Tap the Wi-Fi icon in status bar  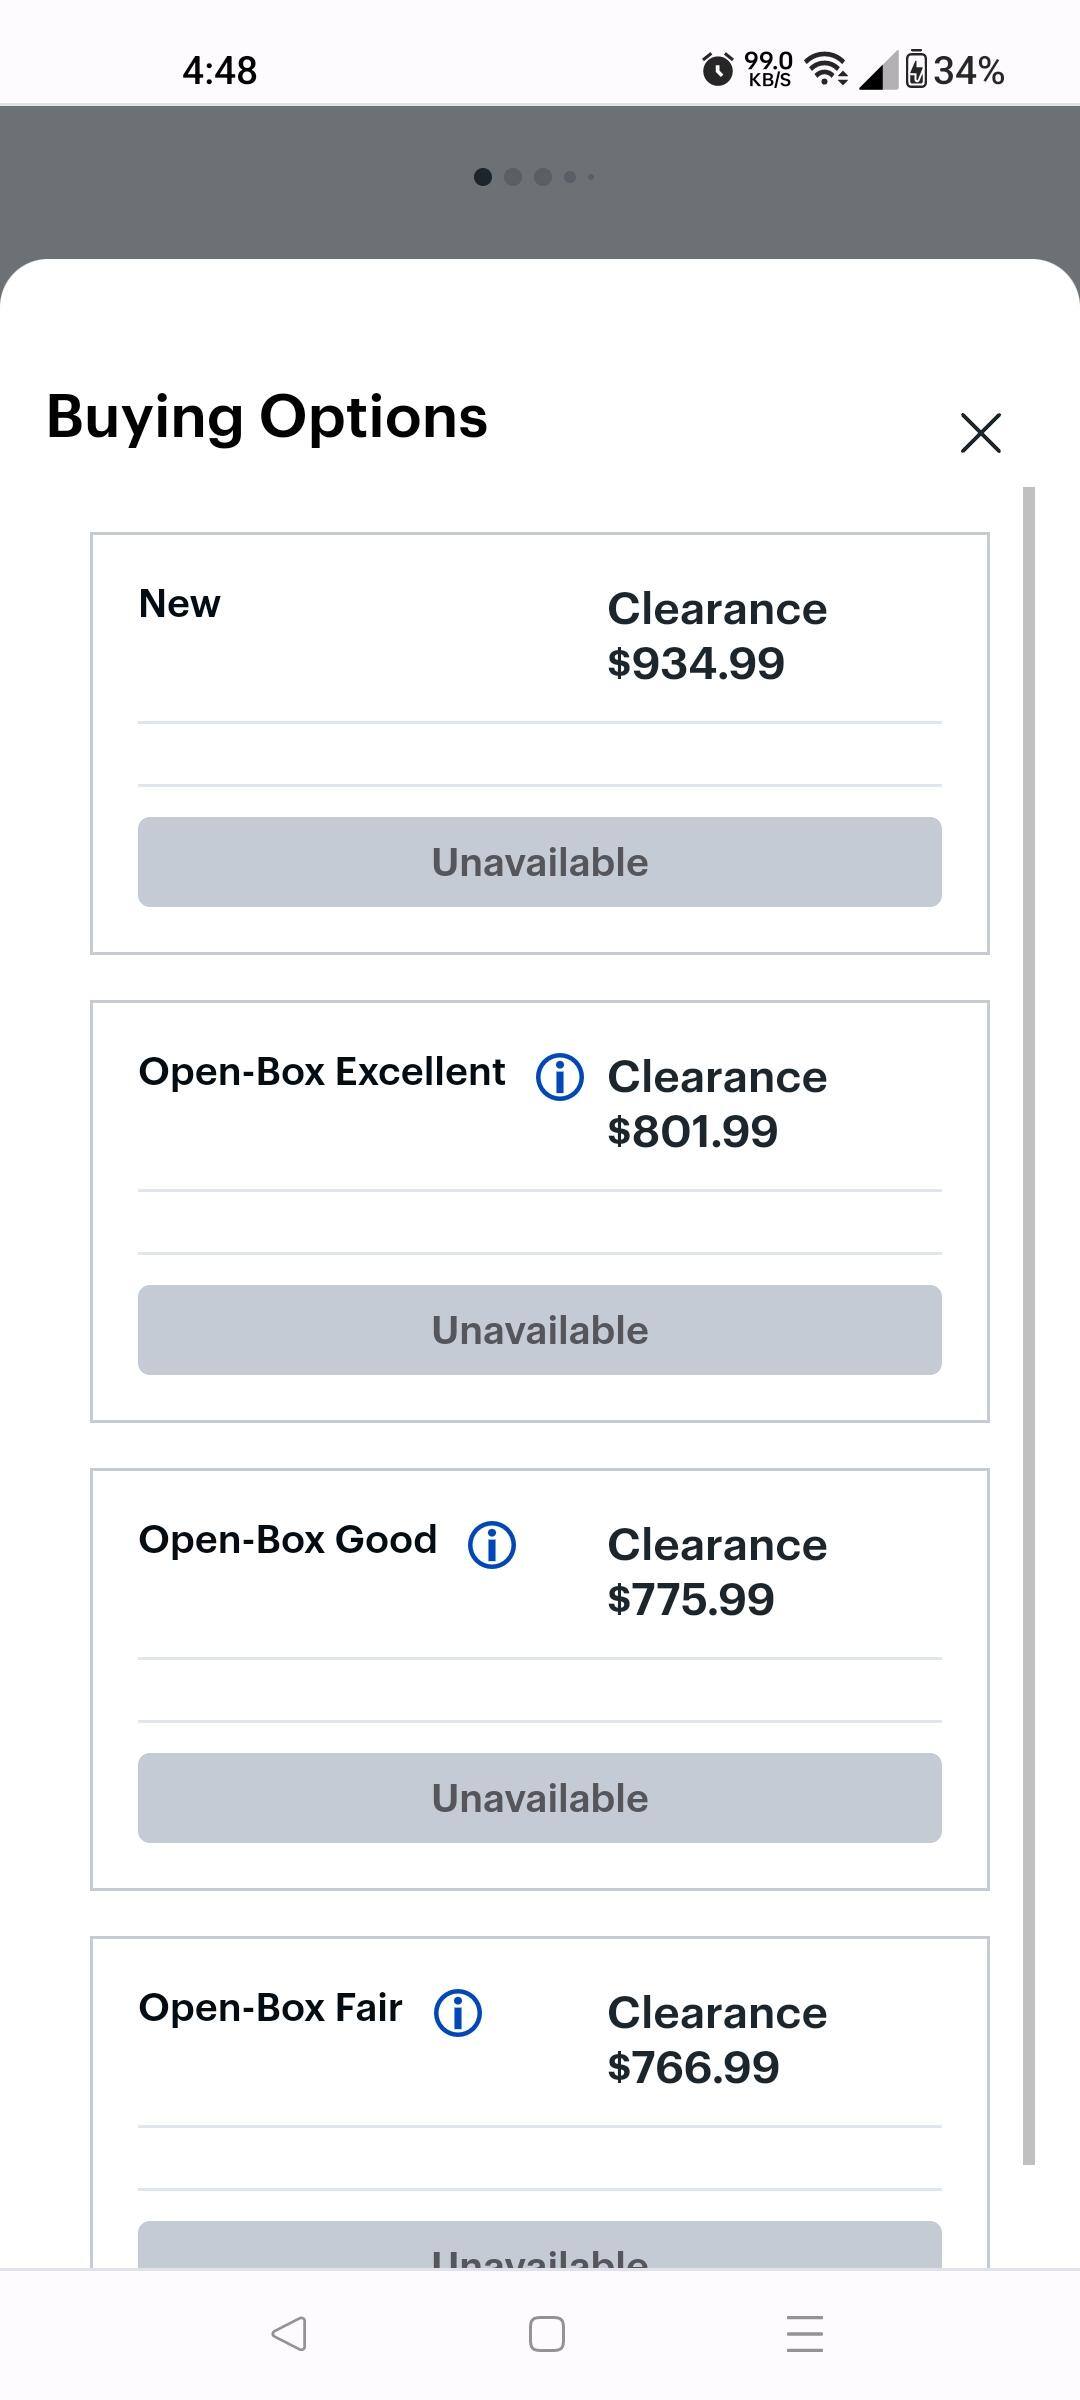pos(826,70)
